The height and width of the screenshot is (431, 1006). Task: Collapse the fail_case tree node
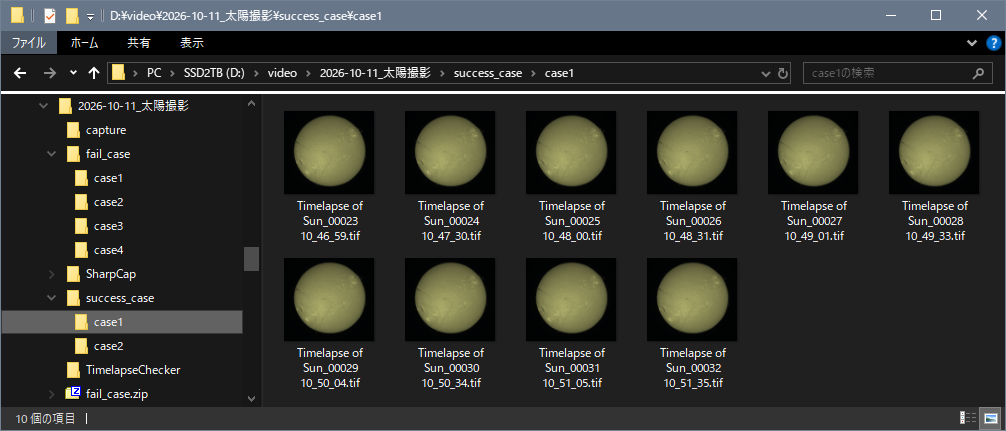coord(52,154)
